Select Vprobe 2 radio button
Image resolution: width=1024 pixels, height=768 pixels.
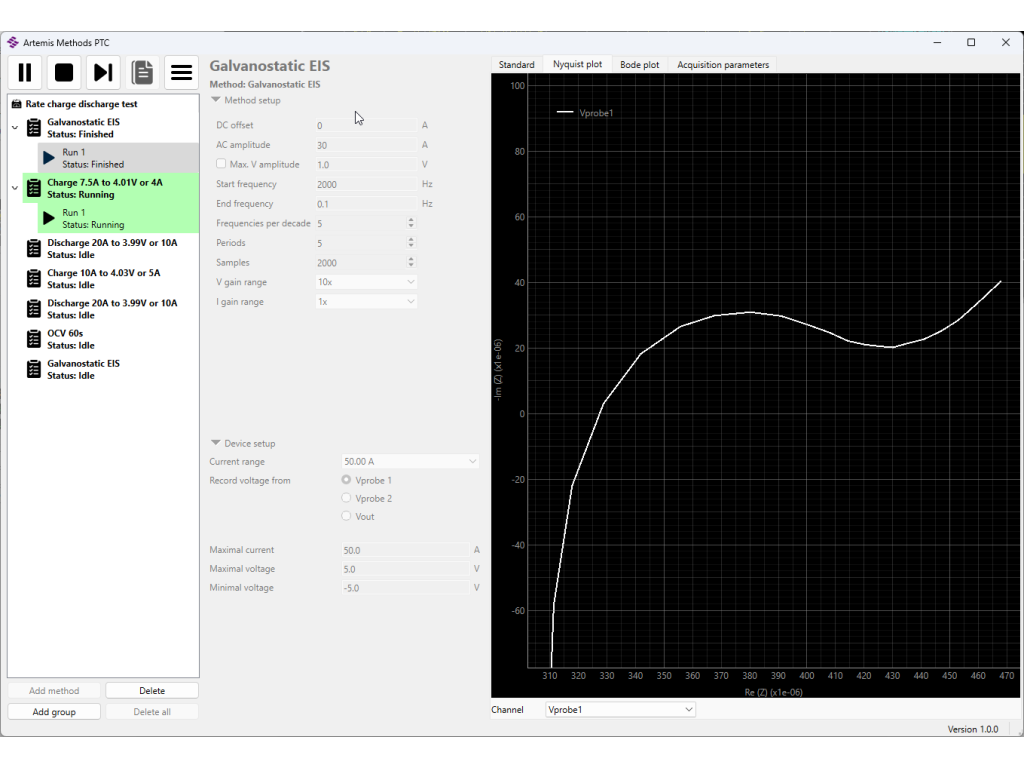347,498
